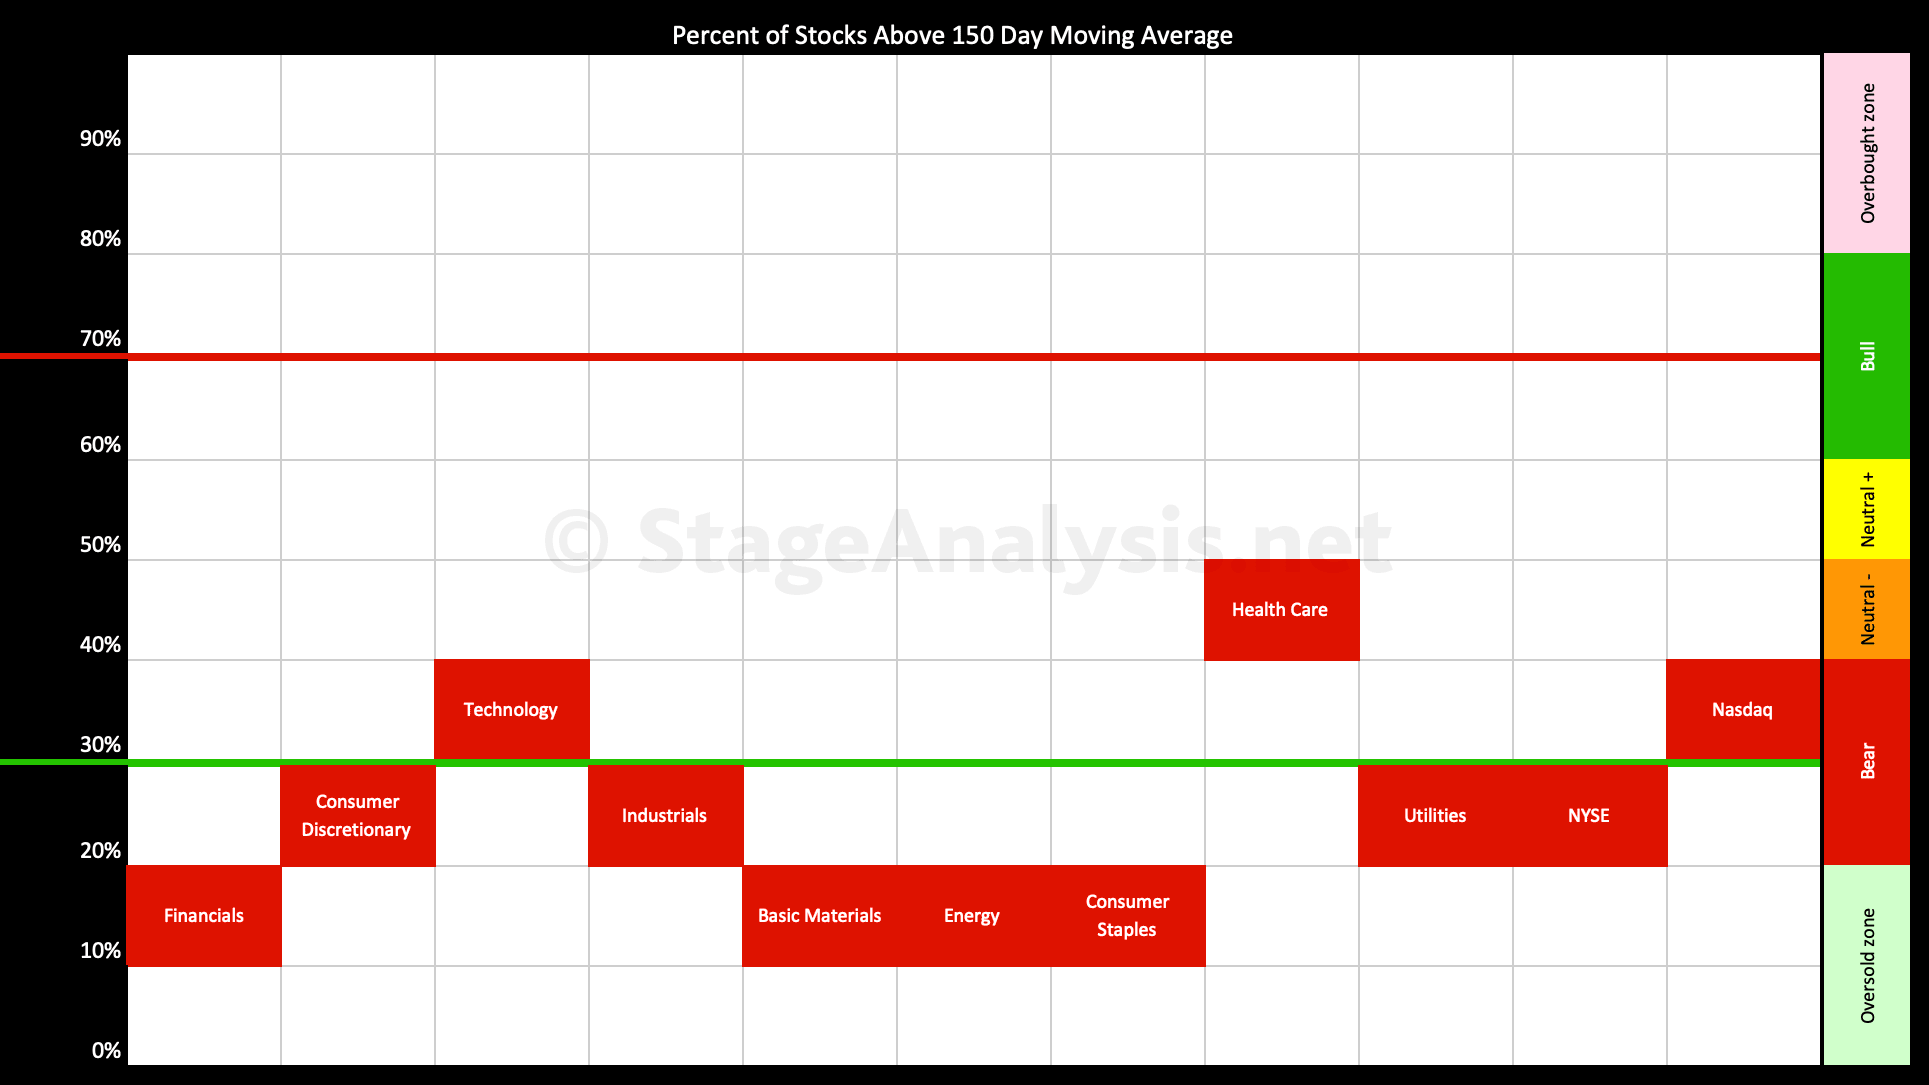
Task: Select the Industrials sector block
Action: point(666,816)
